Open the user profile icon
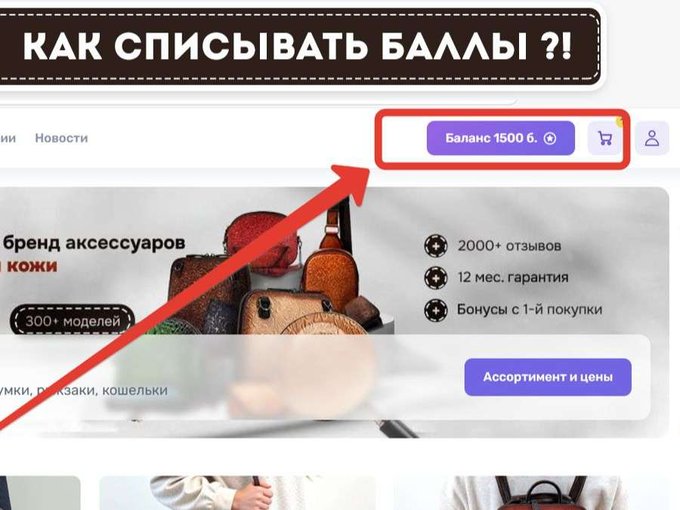 pyautogui.click(x=652, y=138)
